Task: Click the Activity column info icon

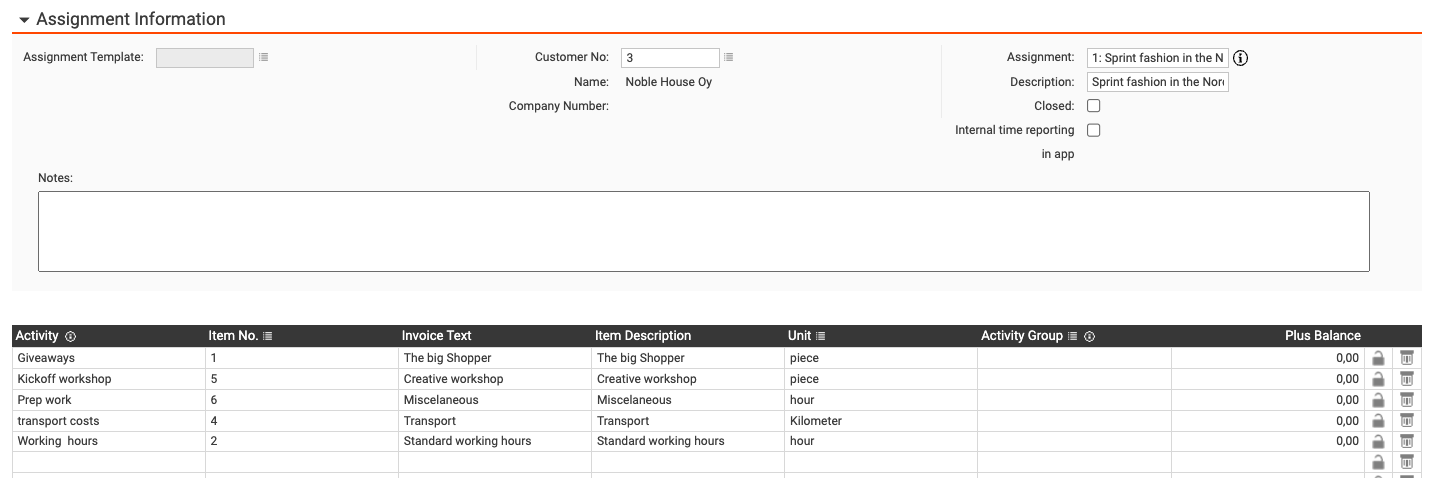Action: point(71,336)
